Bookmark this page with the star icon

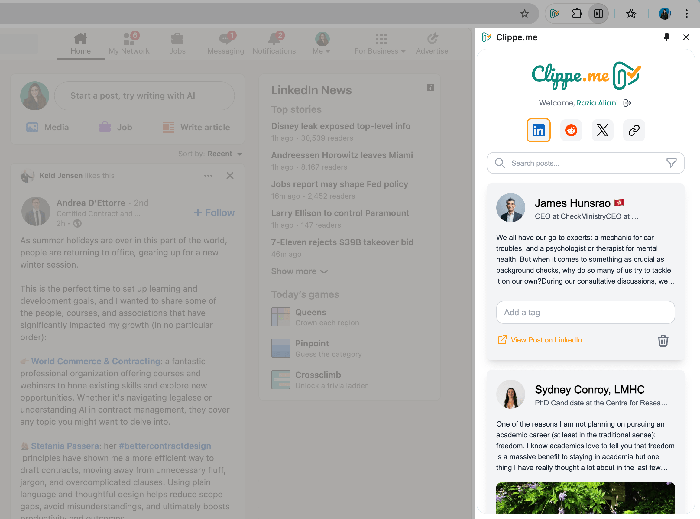click(524, 14)
